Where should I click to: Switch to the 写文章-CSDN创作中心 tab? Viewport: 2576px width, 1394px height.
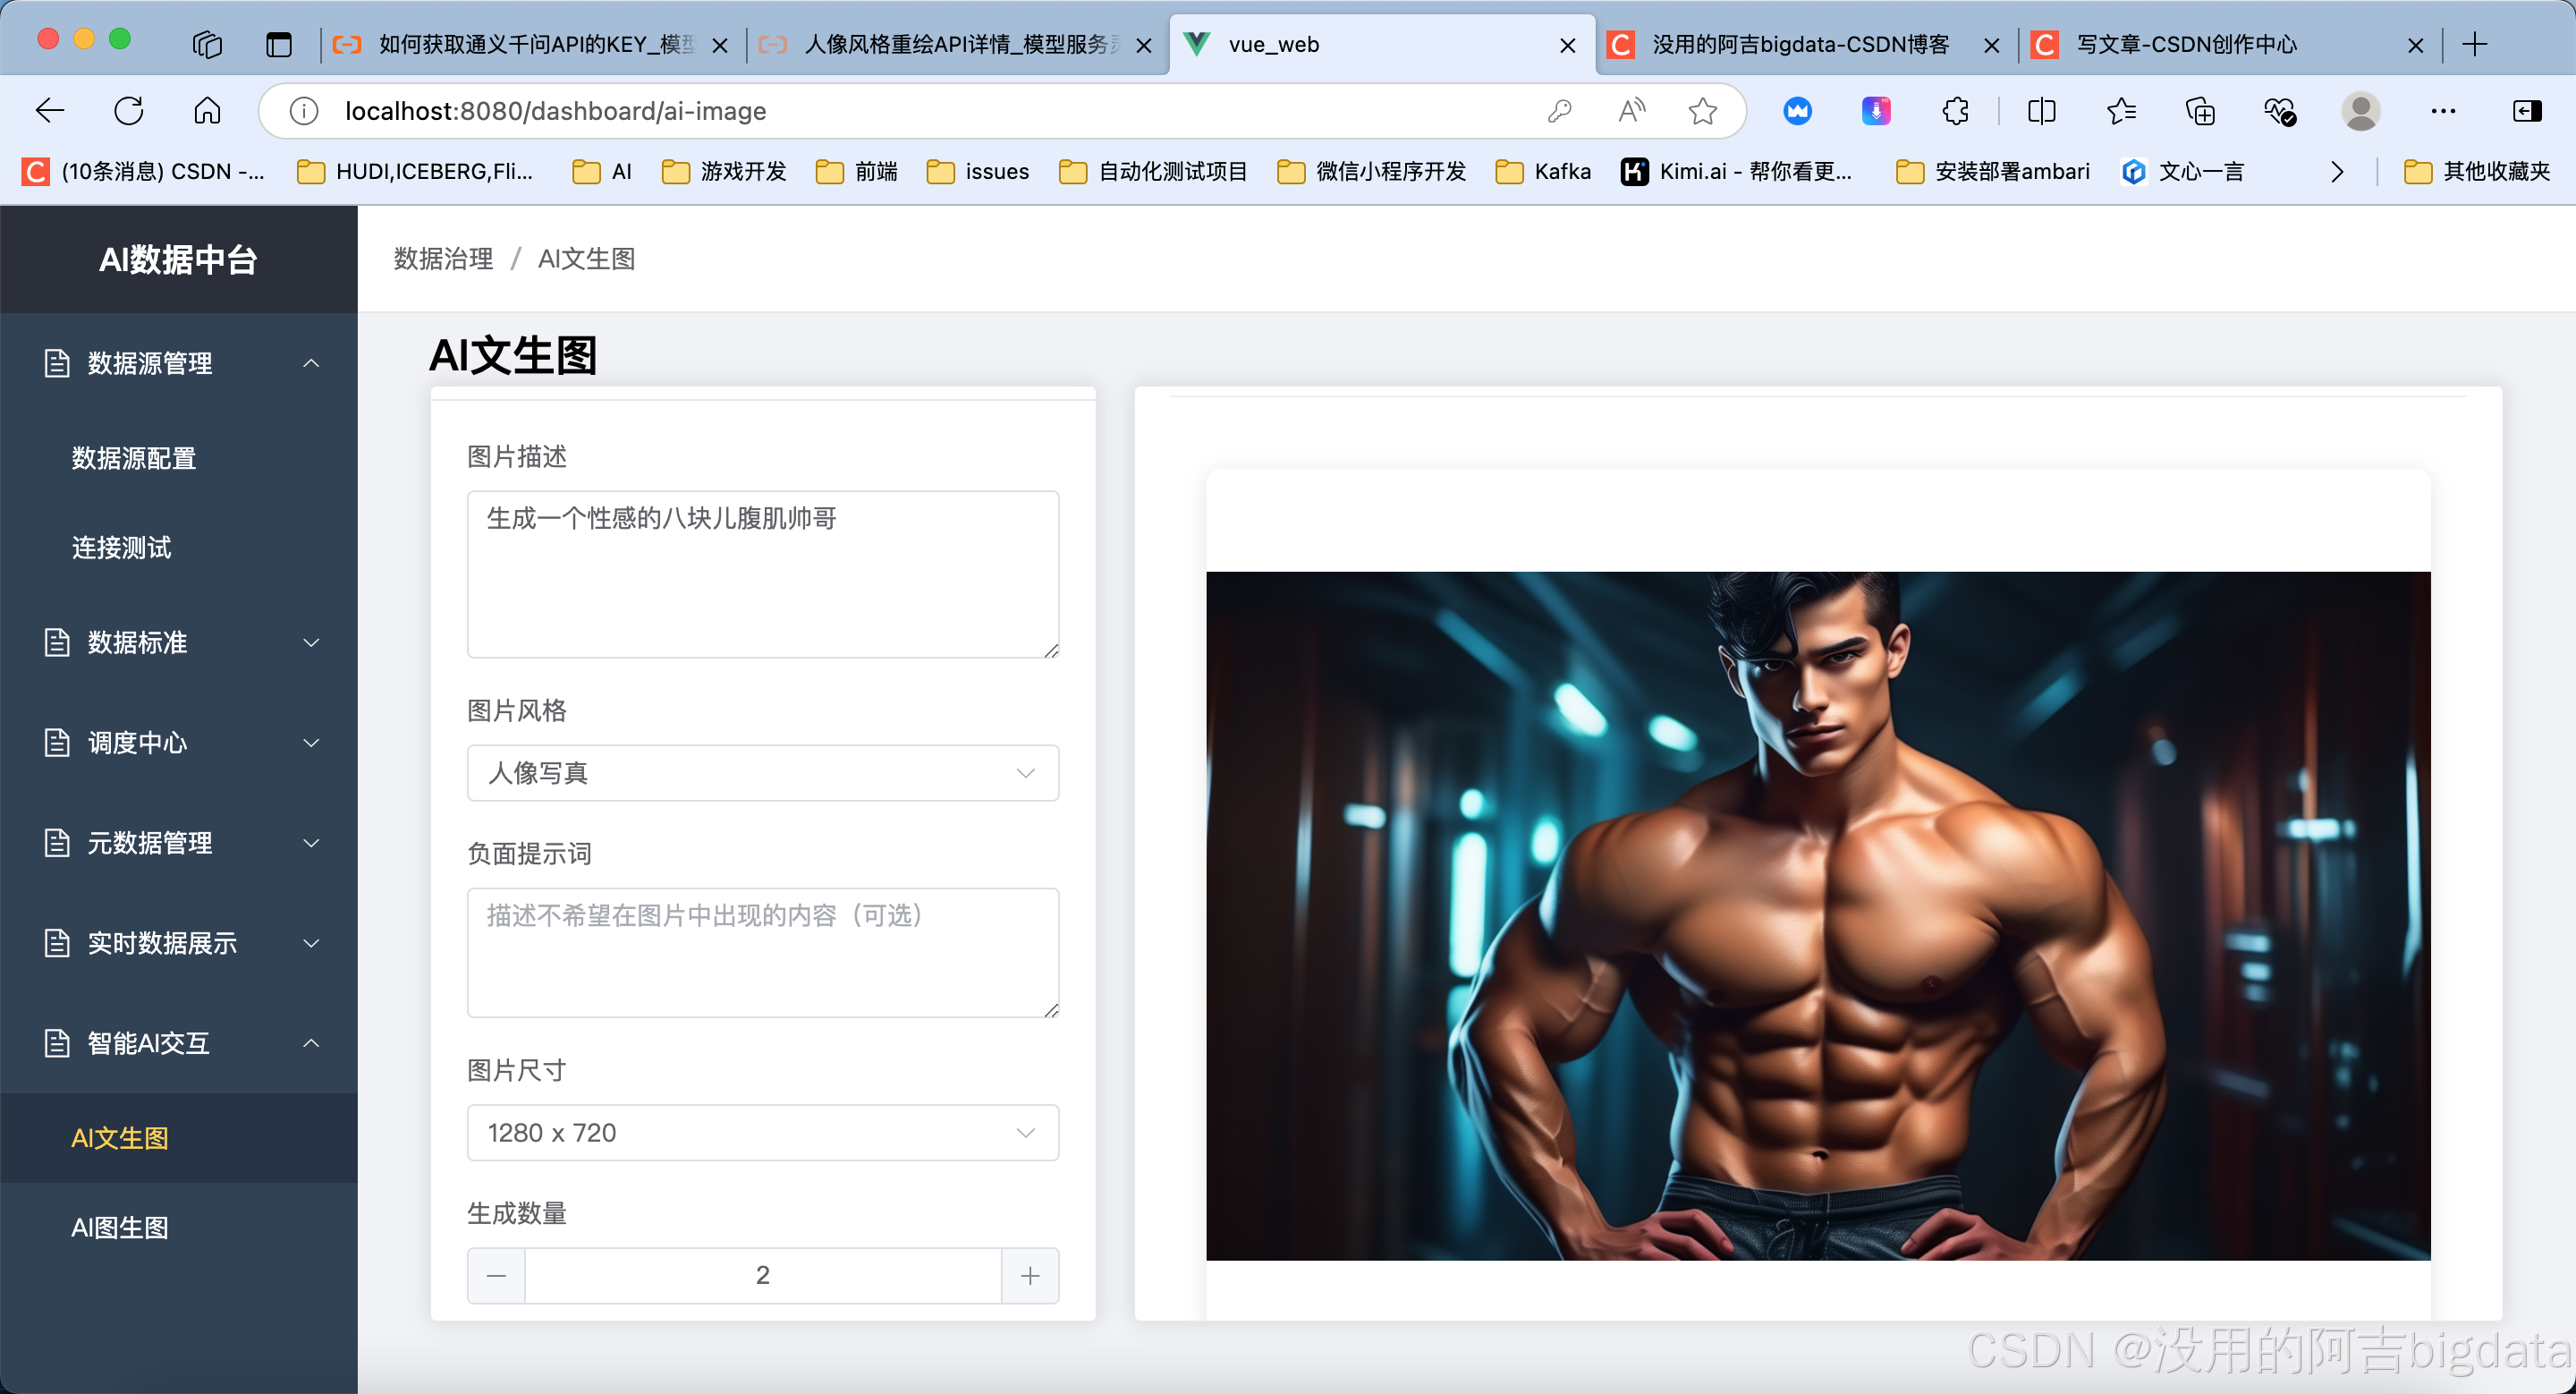pos(2186,45)
